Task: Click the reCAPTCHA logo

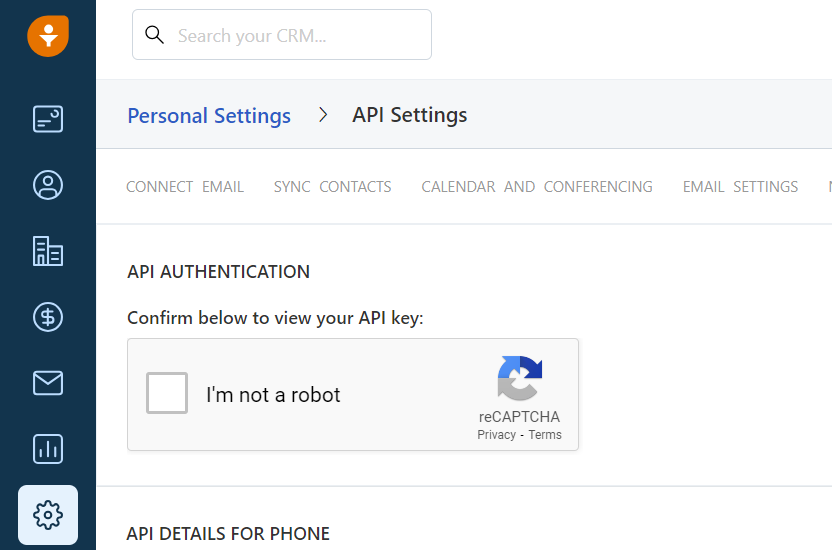Action: click(519, 380)
